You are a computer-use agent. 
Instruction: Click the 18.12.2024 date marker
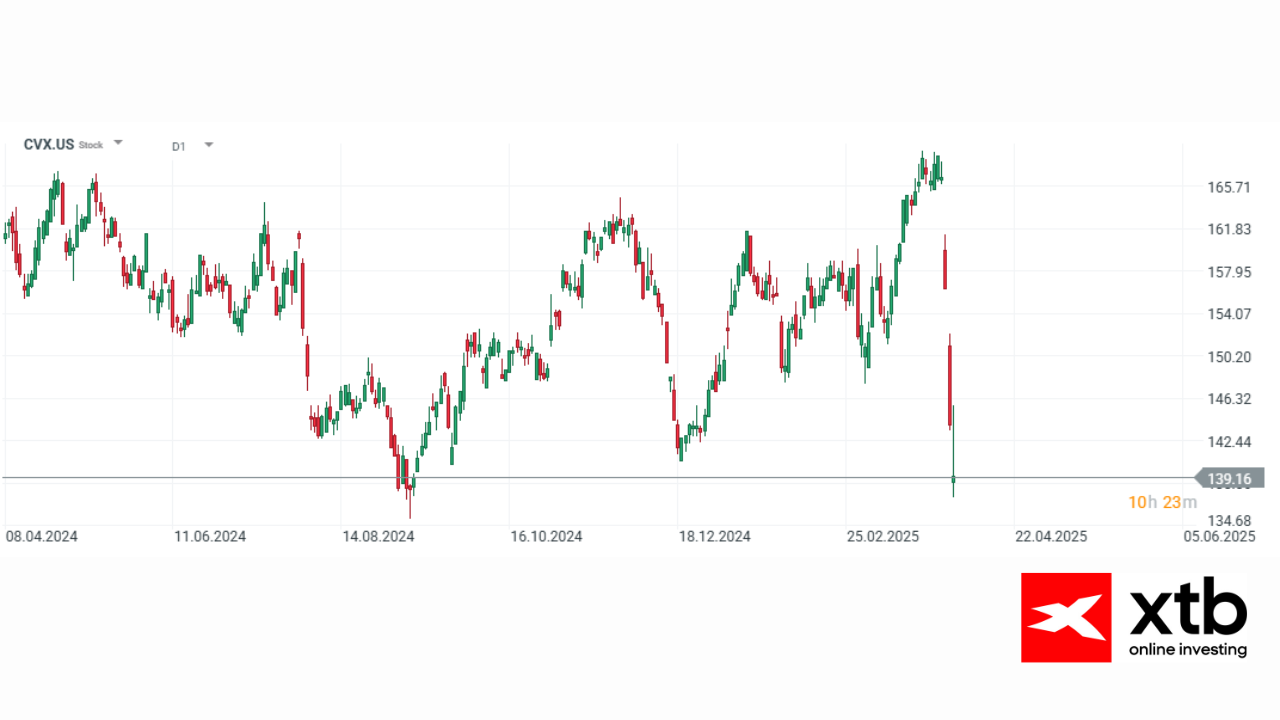(715, 537)
